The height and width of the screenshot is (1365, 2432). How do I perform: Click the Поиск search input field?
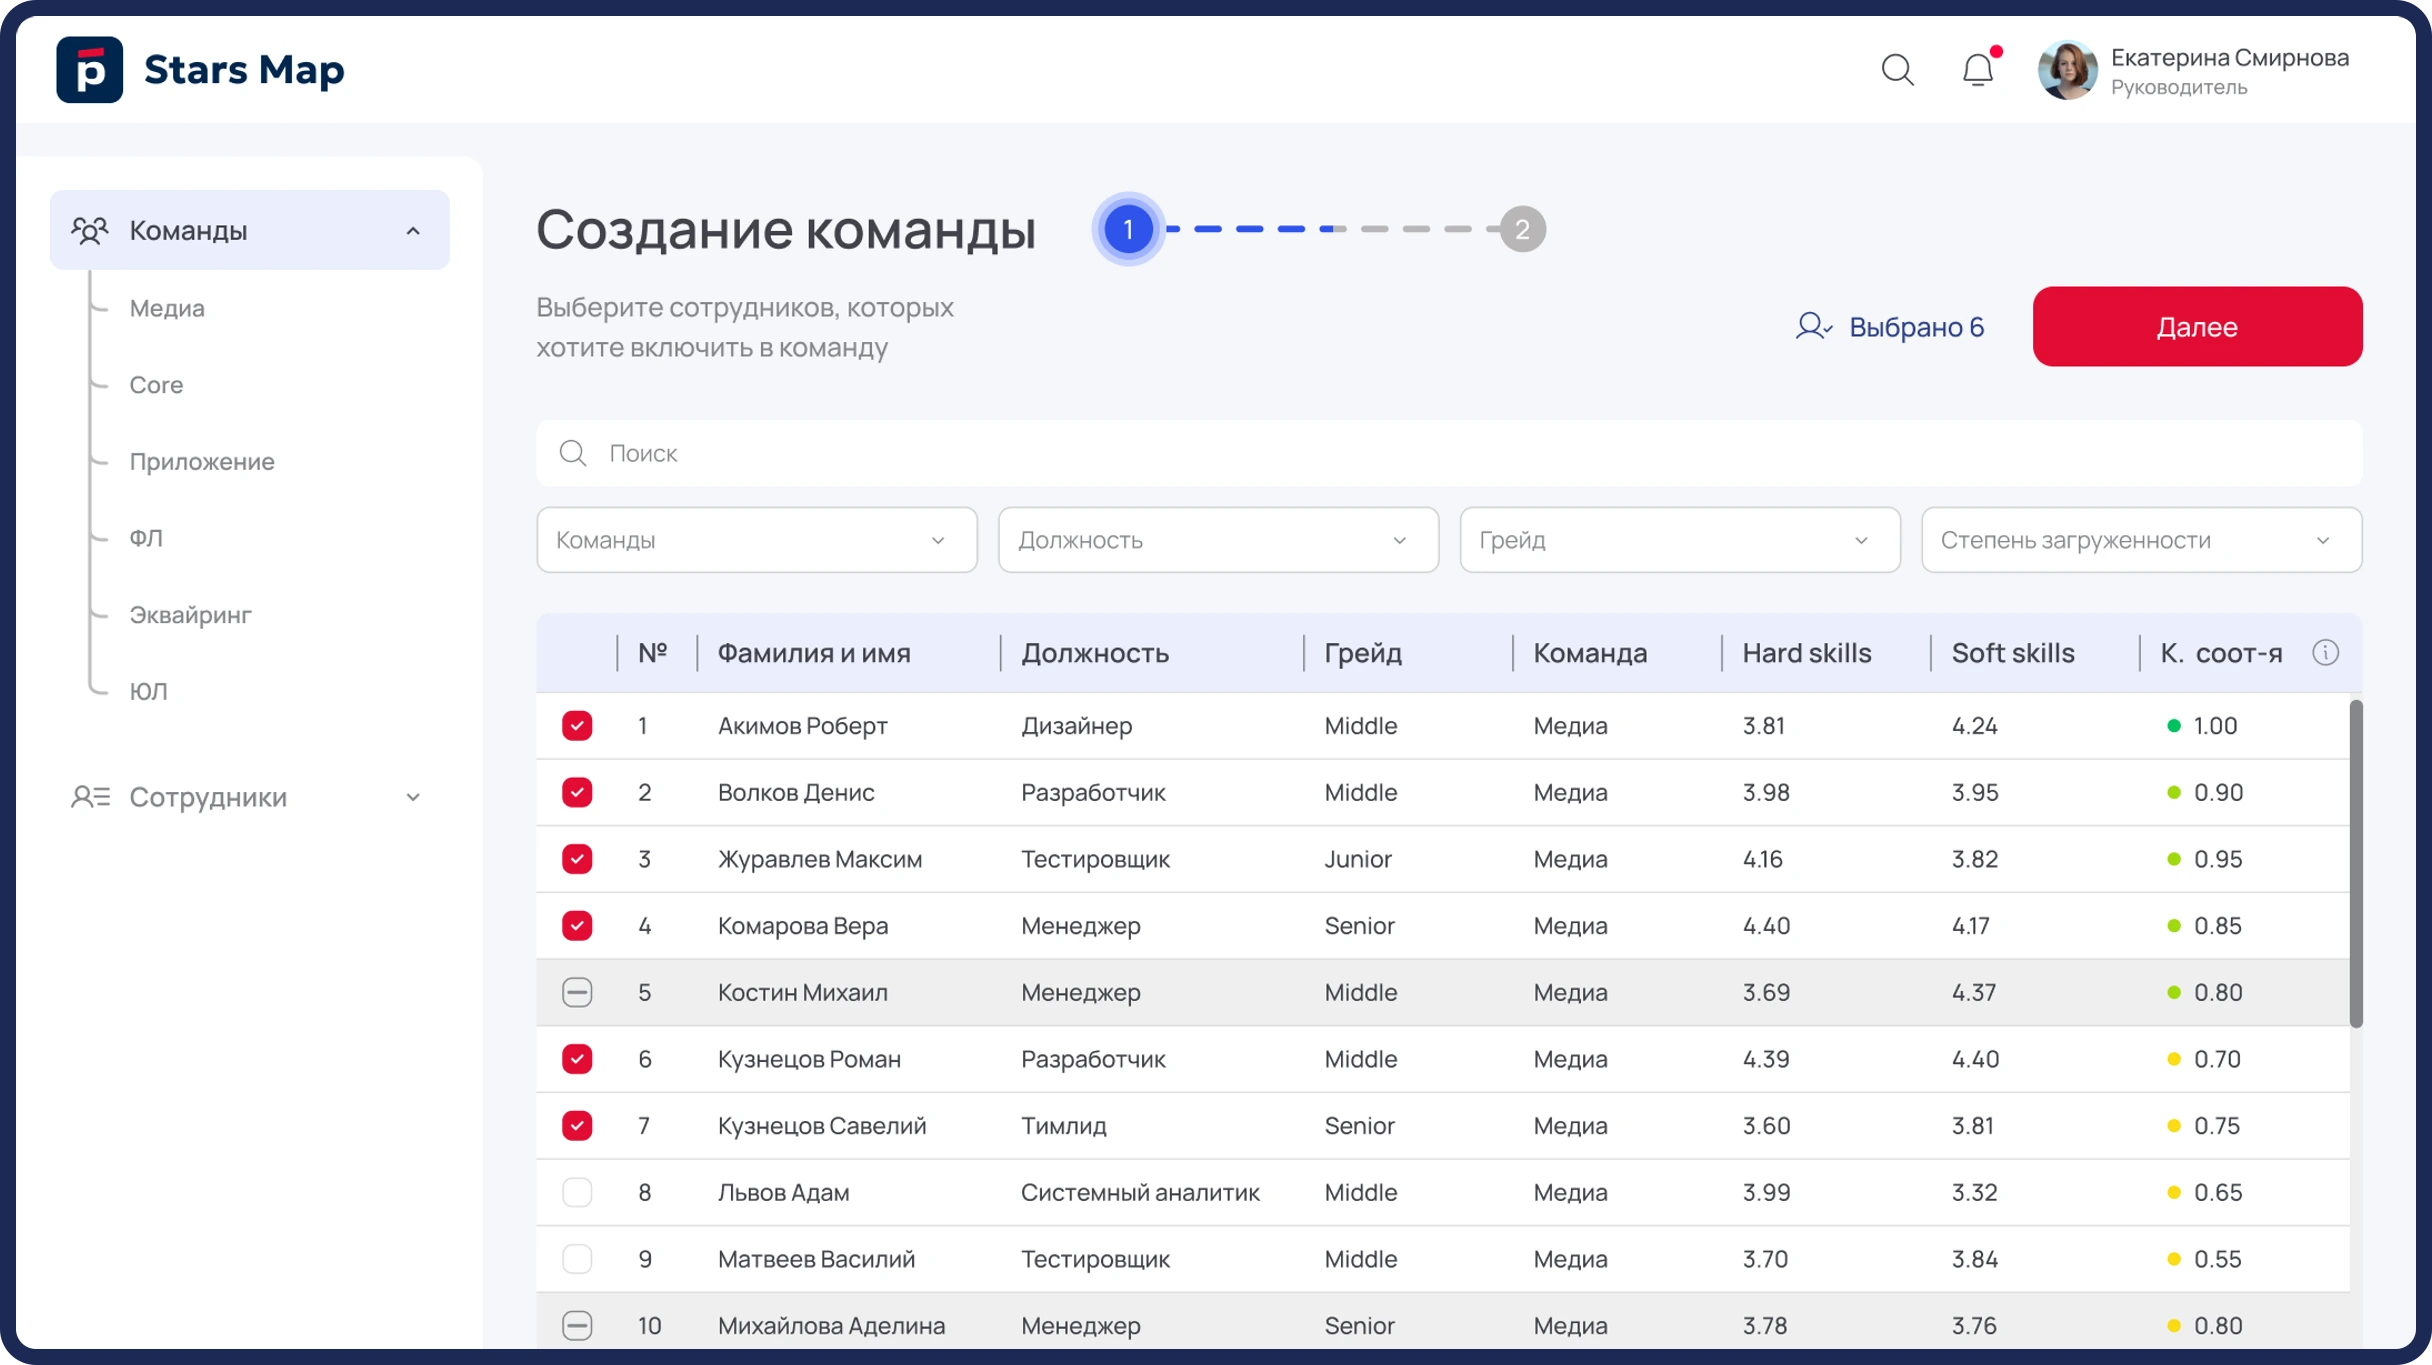pyautogui.click(x=1449, y=453)
